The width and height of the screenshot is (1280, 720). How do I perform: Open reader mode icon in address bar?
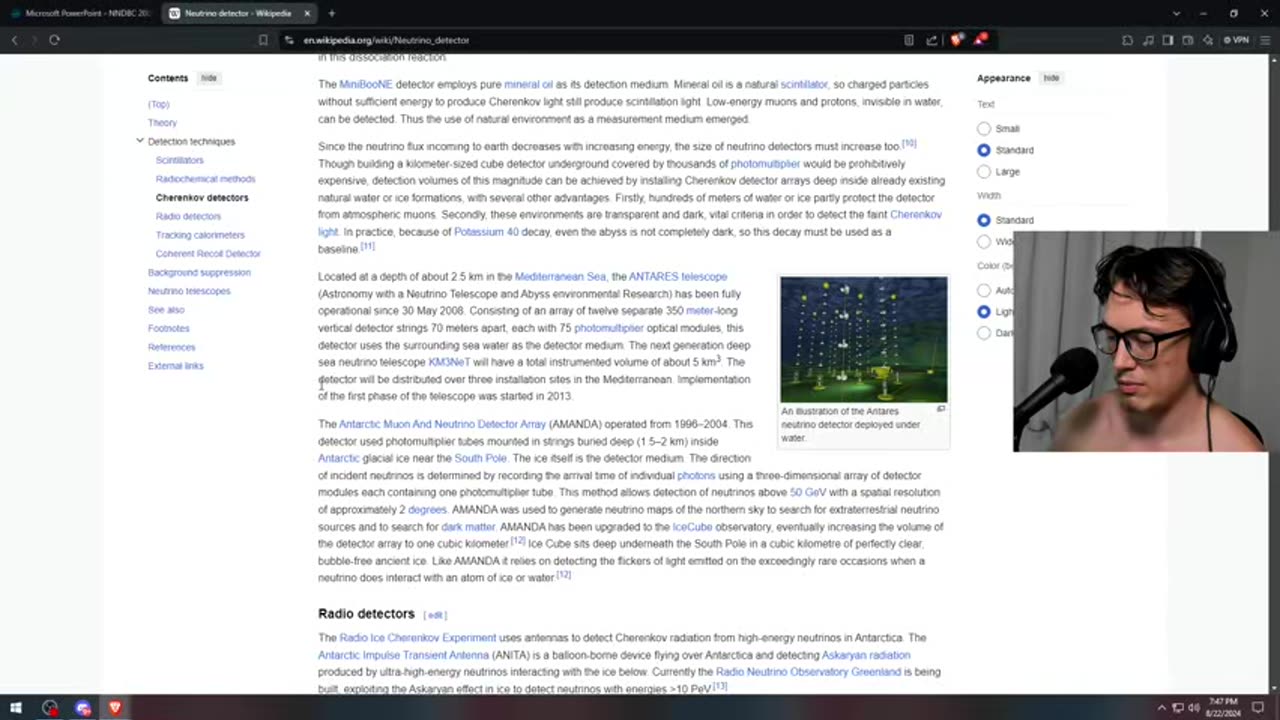coord(908,40)
